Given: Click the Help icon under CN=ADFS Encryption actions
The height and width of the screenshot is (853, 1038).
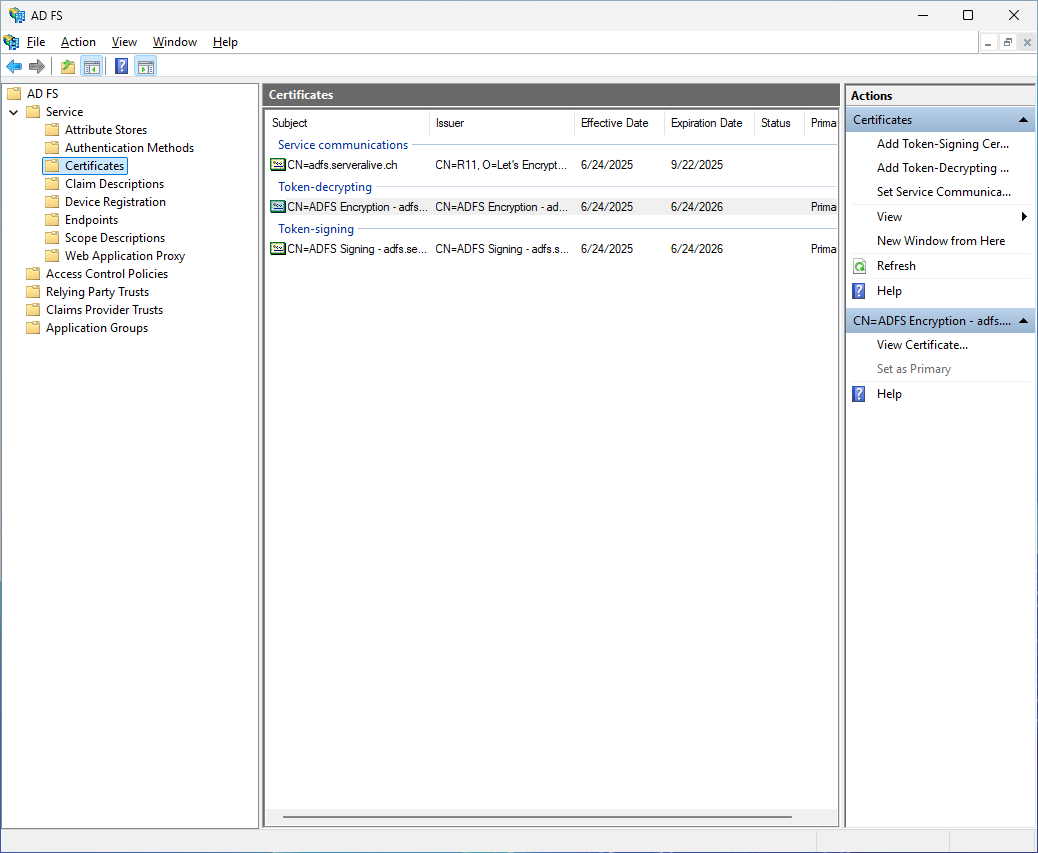Looking at the screenshot, I should click(859, 394).
